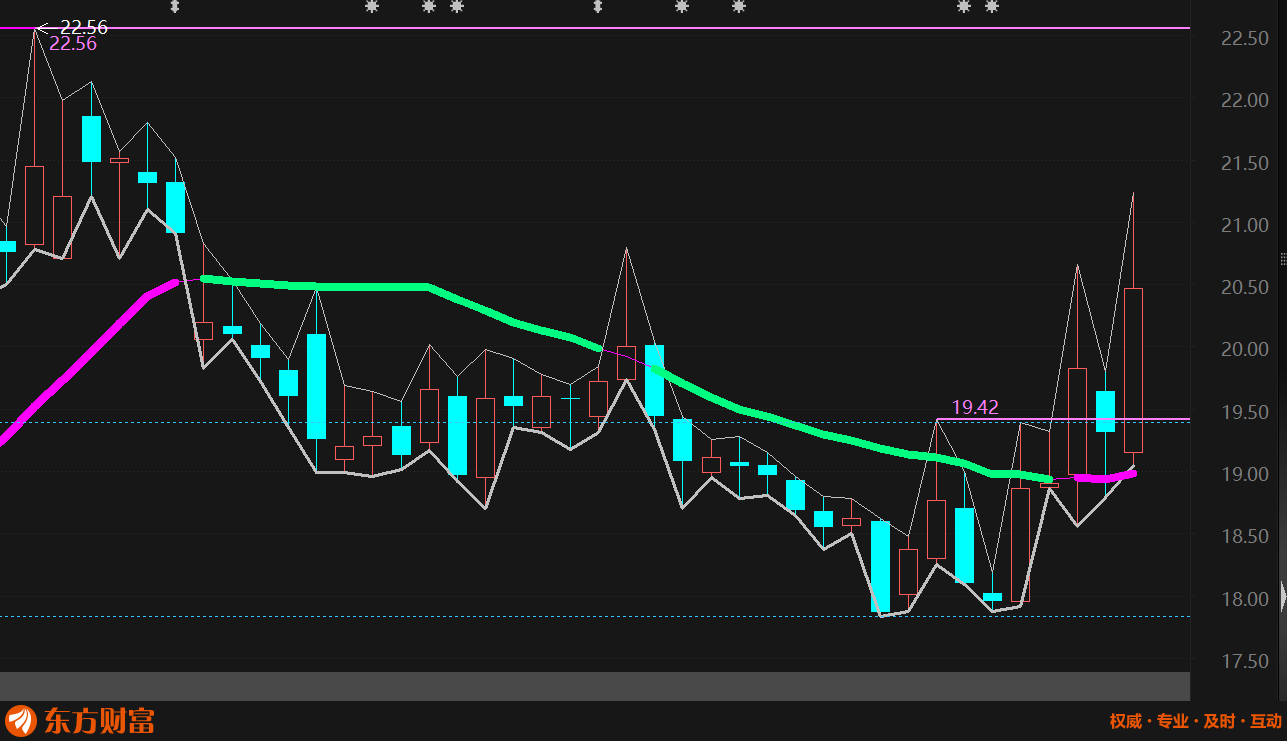The width and height of the screenshot is (1287, 741).
Task: Click the 22.00 price axis label
Action: point(1246,100)
